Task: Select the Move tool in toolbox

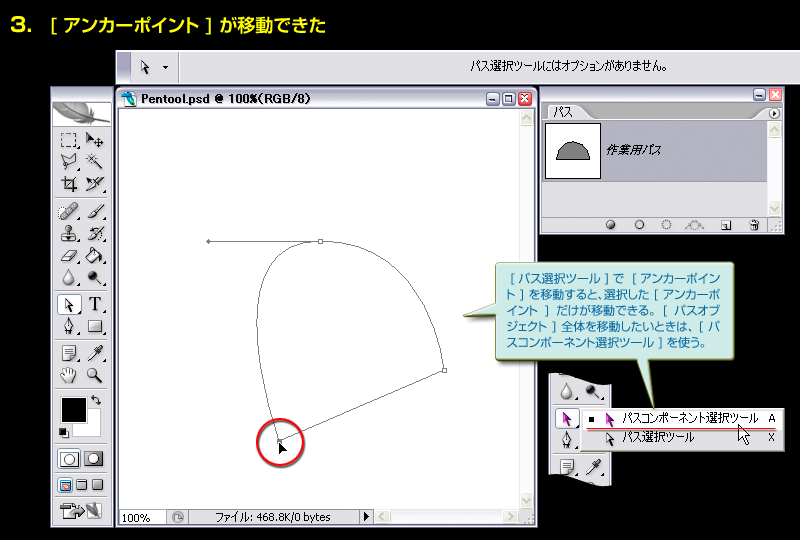Action: (95, 141)
